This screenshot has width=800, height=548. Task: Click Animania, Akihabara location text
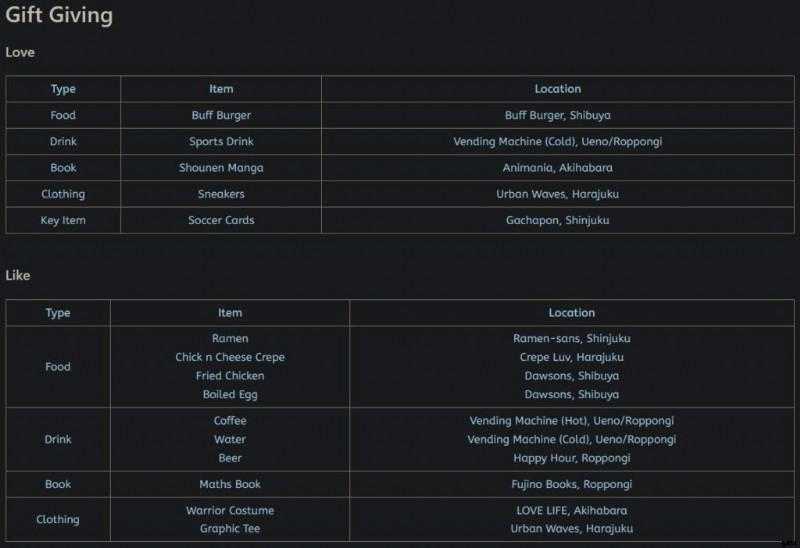pyautogui.click(x=557, y=168)
